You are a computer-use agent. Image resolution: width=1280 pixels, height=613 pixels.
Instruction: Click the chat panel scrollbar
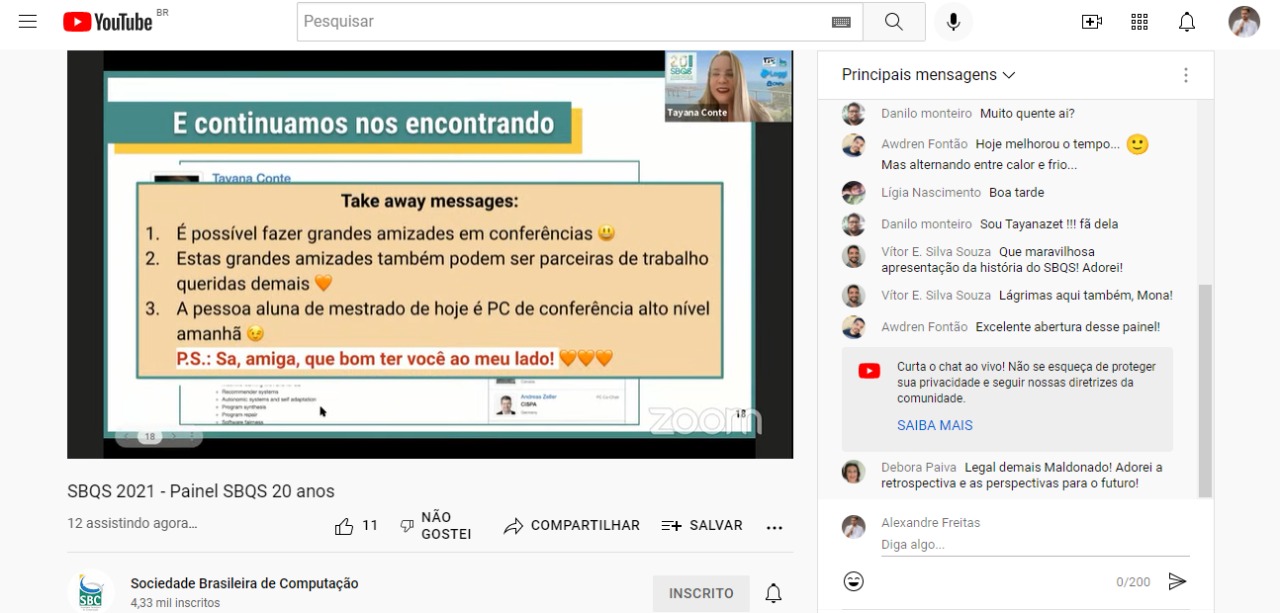(1205, 390)
